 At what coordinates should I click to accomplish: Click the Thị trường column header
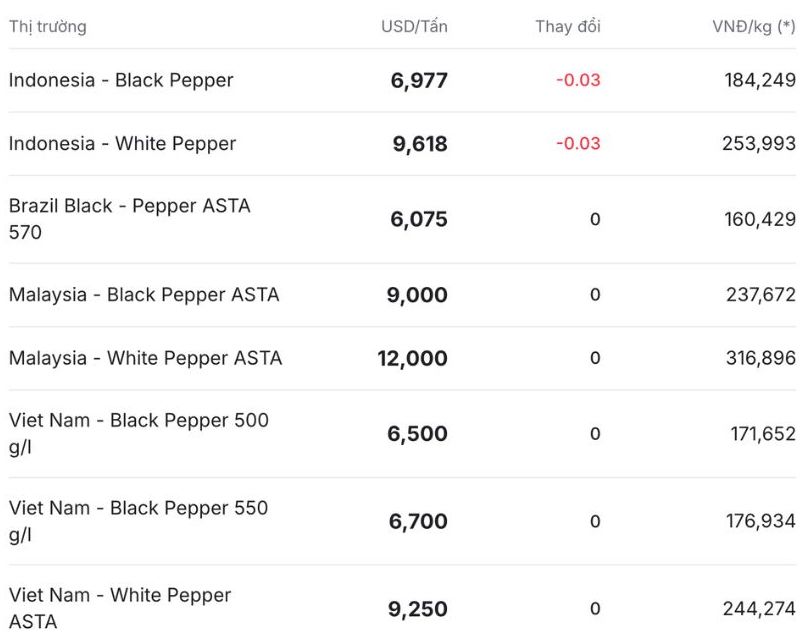pyautogui.click(x=48, y=26)
